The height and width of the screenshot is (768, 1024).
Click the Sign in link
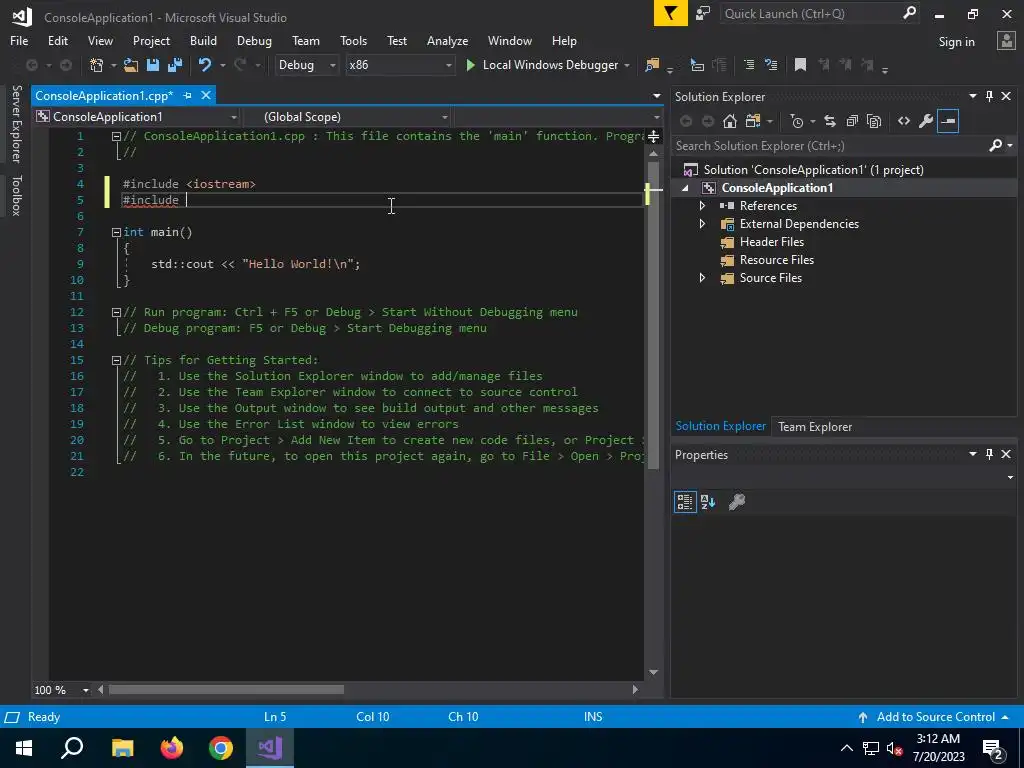point(956,42)
